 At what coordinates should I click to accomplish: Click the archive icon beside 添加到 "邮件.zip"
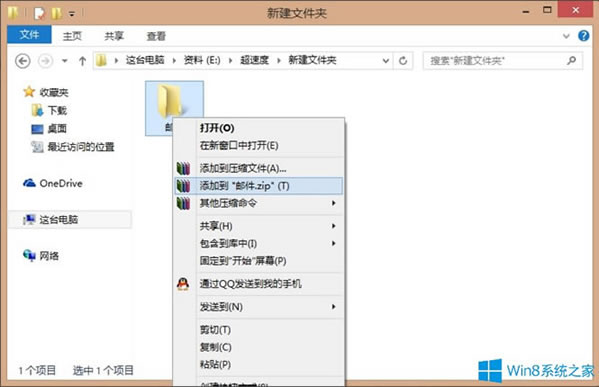[x=183, y=186]
